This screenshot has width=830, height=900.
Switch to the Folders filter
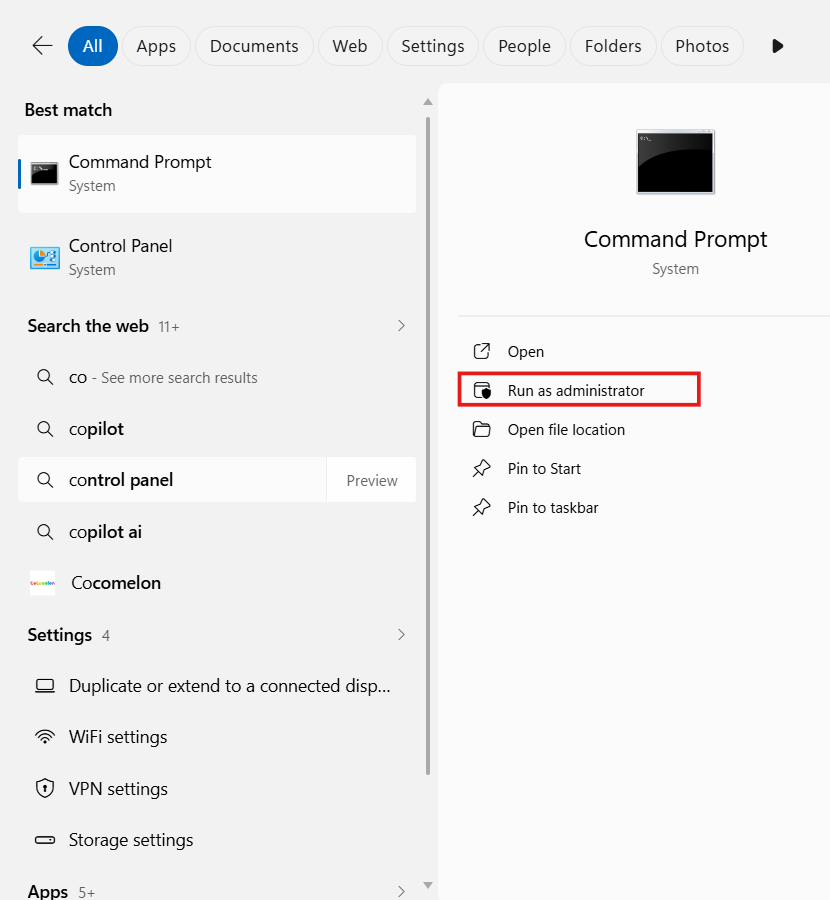click(613, 46)
